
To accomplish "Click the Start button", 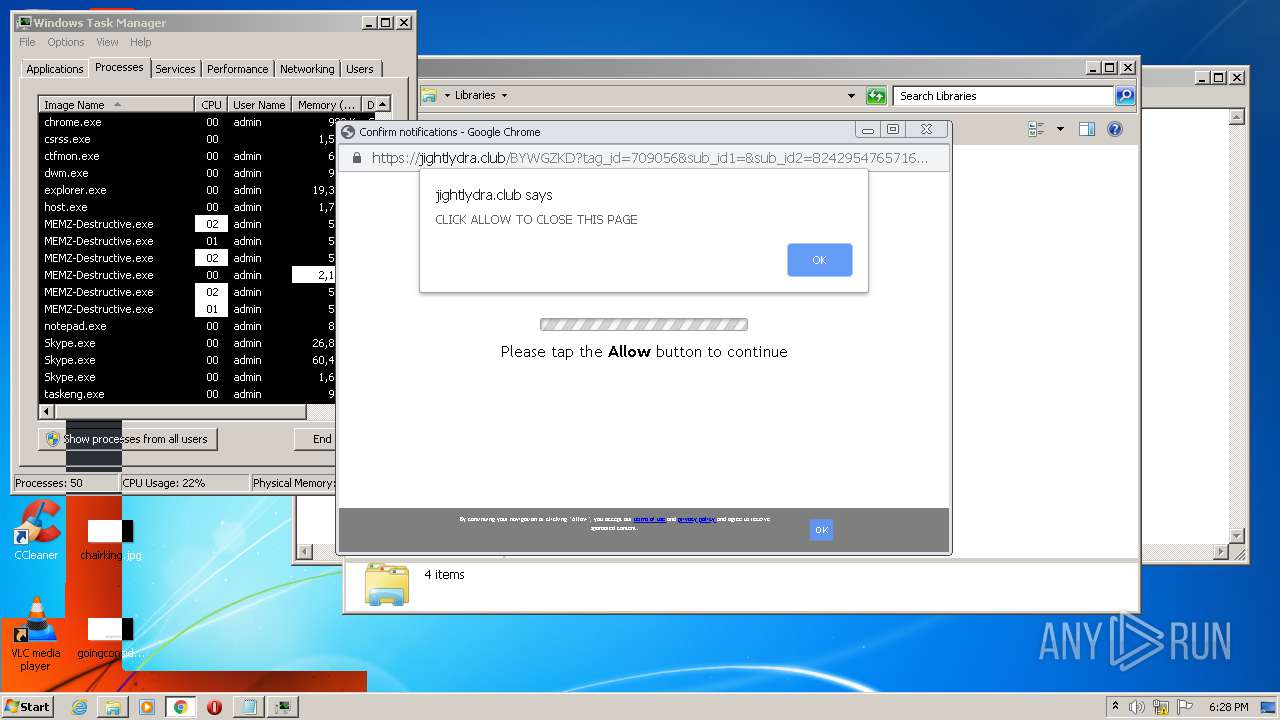I will [x=27, y=706].
